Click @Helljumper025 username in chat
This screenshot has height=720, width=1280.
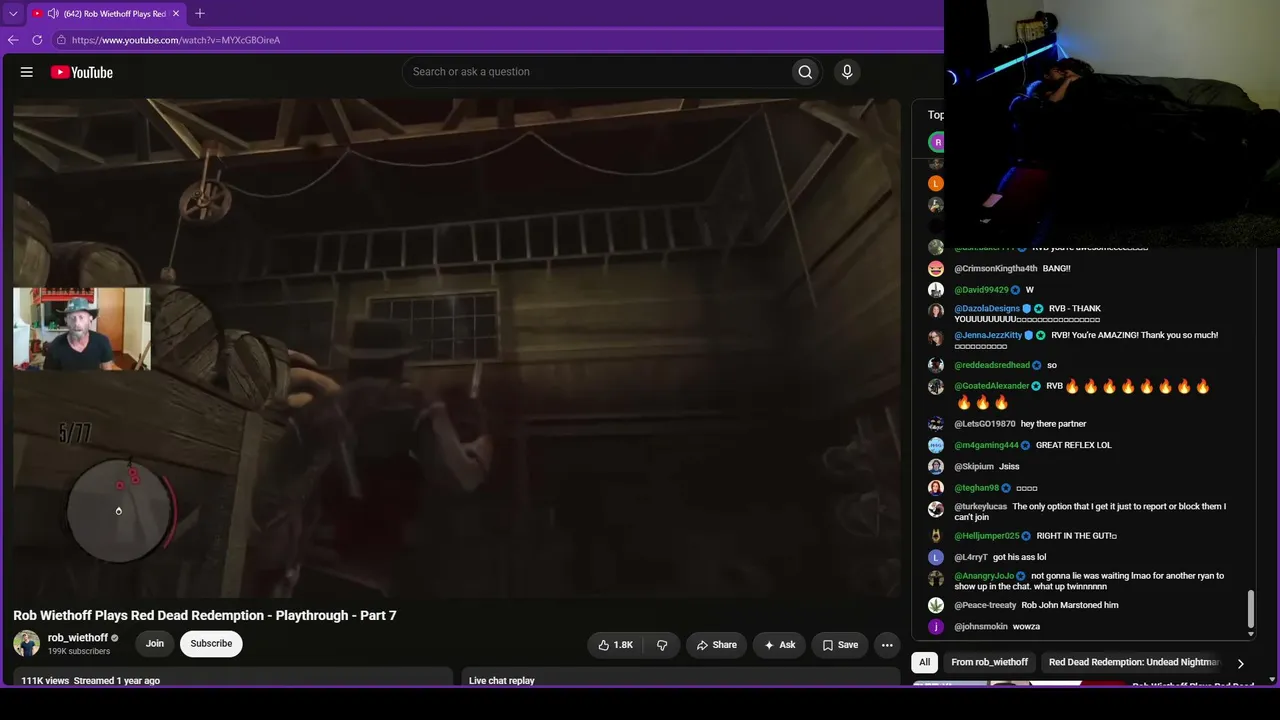pos(987,536)
